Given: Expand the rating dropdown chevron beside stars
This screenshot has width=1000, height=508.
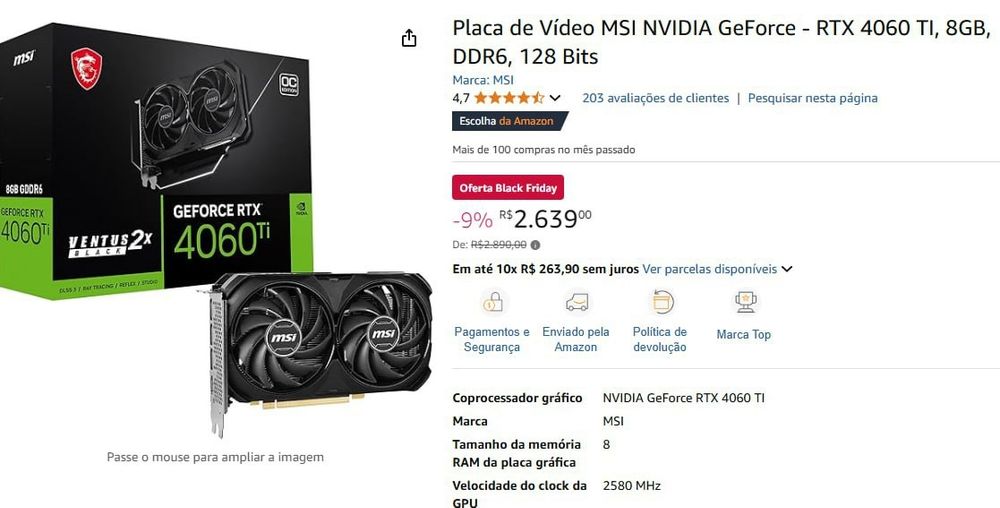Looking at the screenshot, I should pyautogui.click(x=555, y=98).
